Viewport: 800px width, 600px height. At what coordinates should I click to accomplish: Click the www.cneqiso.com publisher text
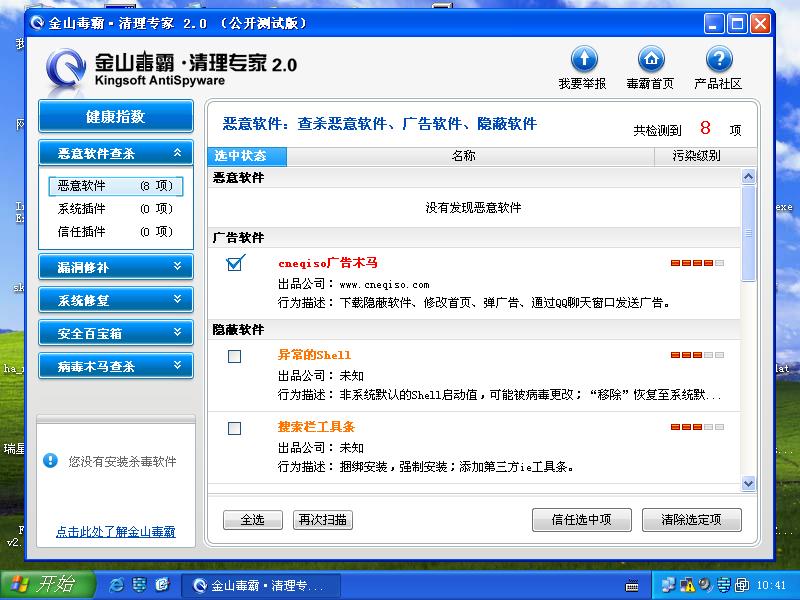(384, 285)
